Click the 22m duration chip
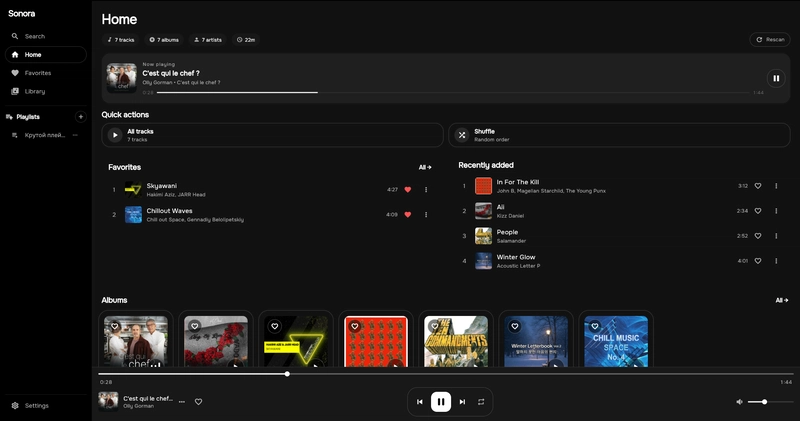Screen dimensions: 800x421 (x=246, y=40)
